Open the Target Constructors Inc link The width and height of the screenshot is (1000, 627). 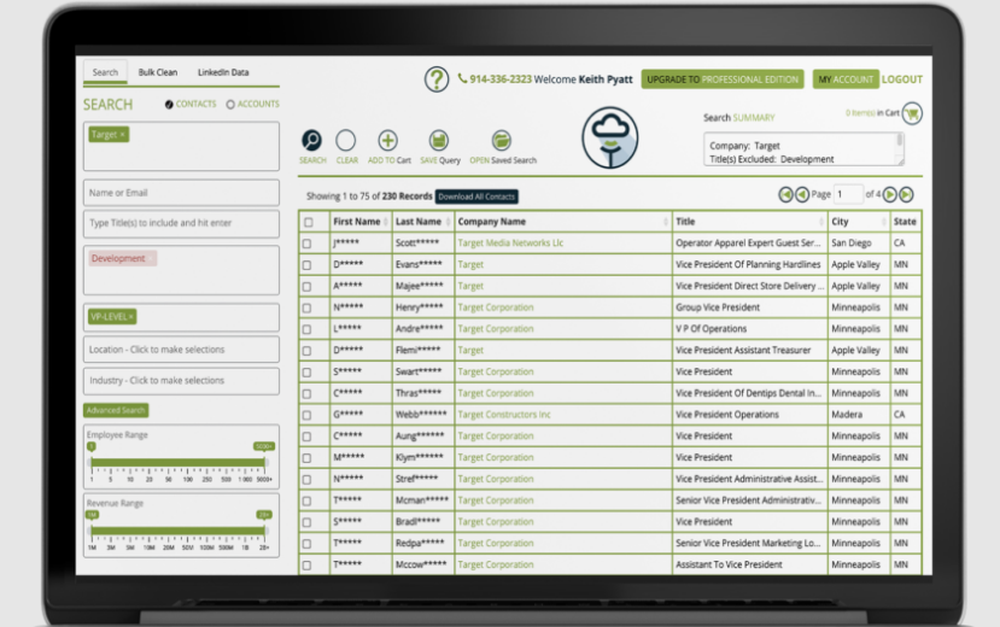pyautogui.click(x=504, y=415)
